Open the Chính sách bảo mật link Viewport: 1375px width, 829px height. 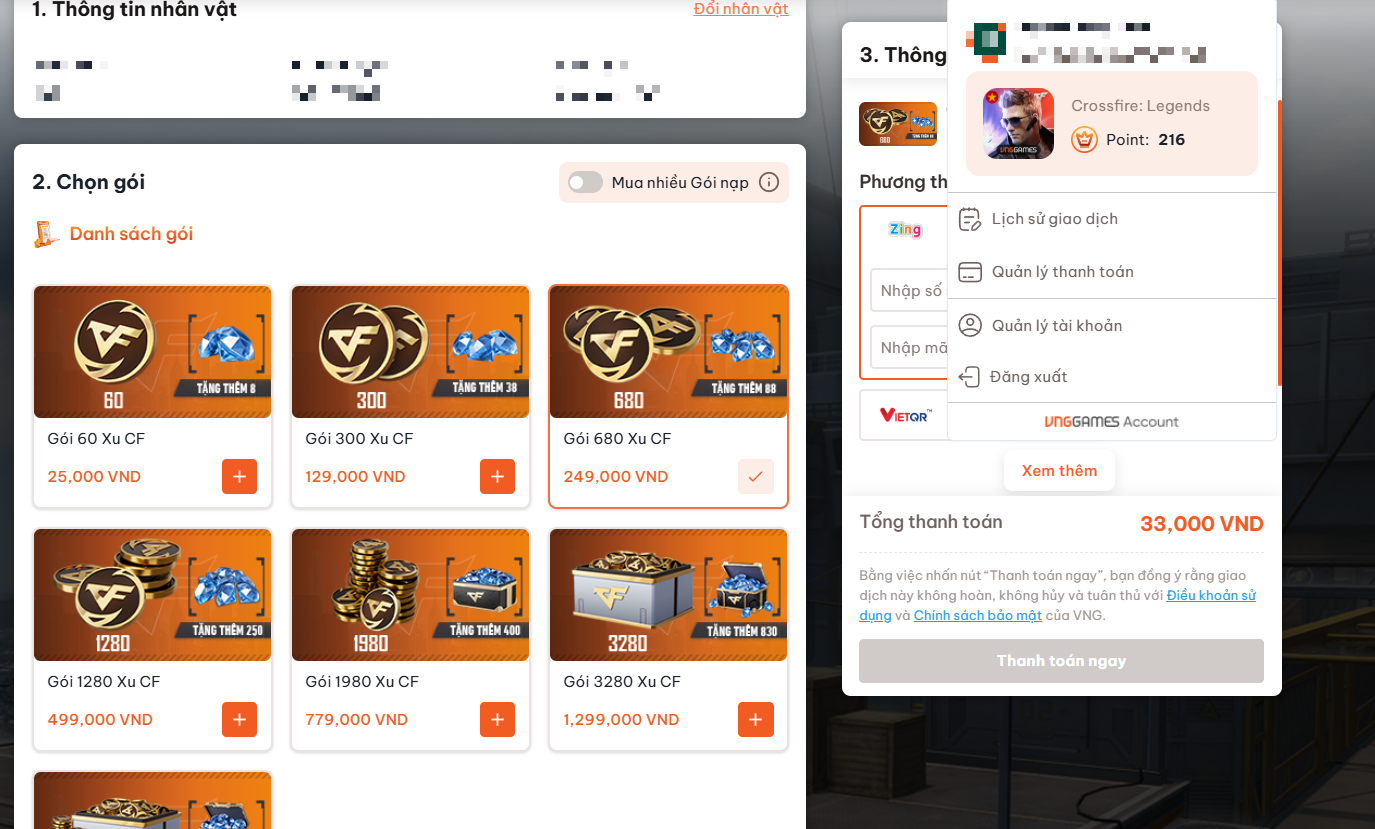[978, 616]
